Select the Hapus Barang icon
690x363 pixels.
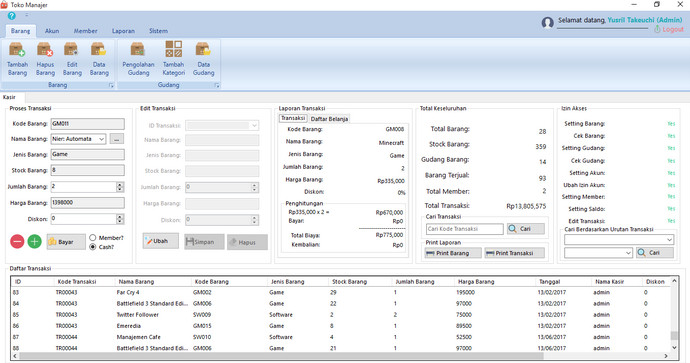(45, 59)
